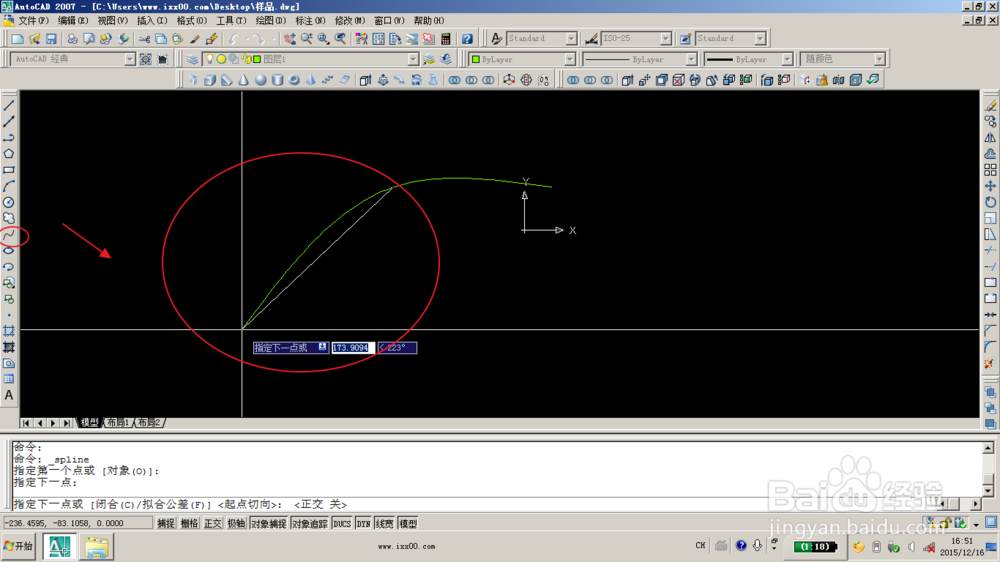This screenshot has height=562, width=1000.
Task: Expand the ByLayer linetype dropdown
Action: coord(691,59)
